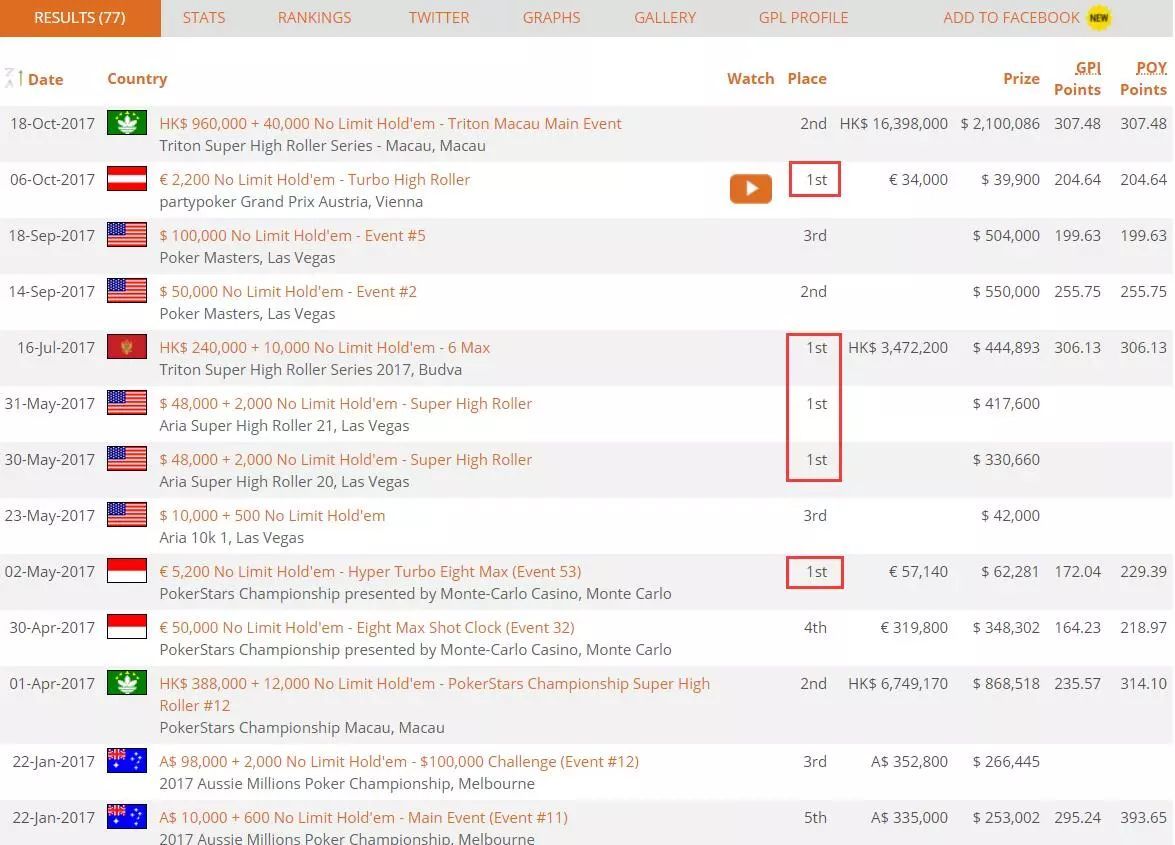Click the US flag in the 30-May-2017 row
Viewport: 1175px width, 845px height.
click(x=127, y=458)
